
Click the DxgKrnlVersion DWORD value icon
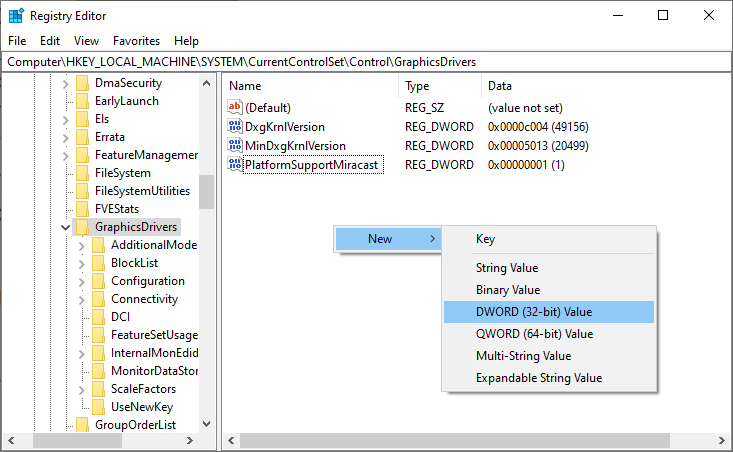(235, 126)
